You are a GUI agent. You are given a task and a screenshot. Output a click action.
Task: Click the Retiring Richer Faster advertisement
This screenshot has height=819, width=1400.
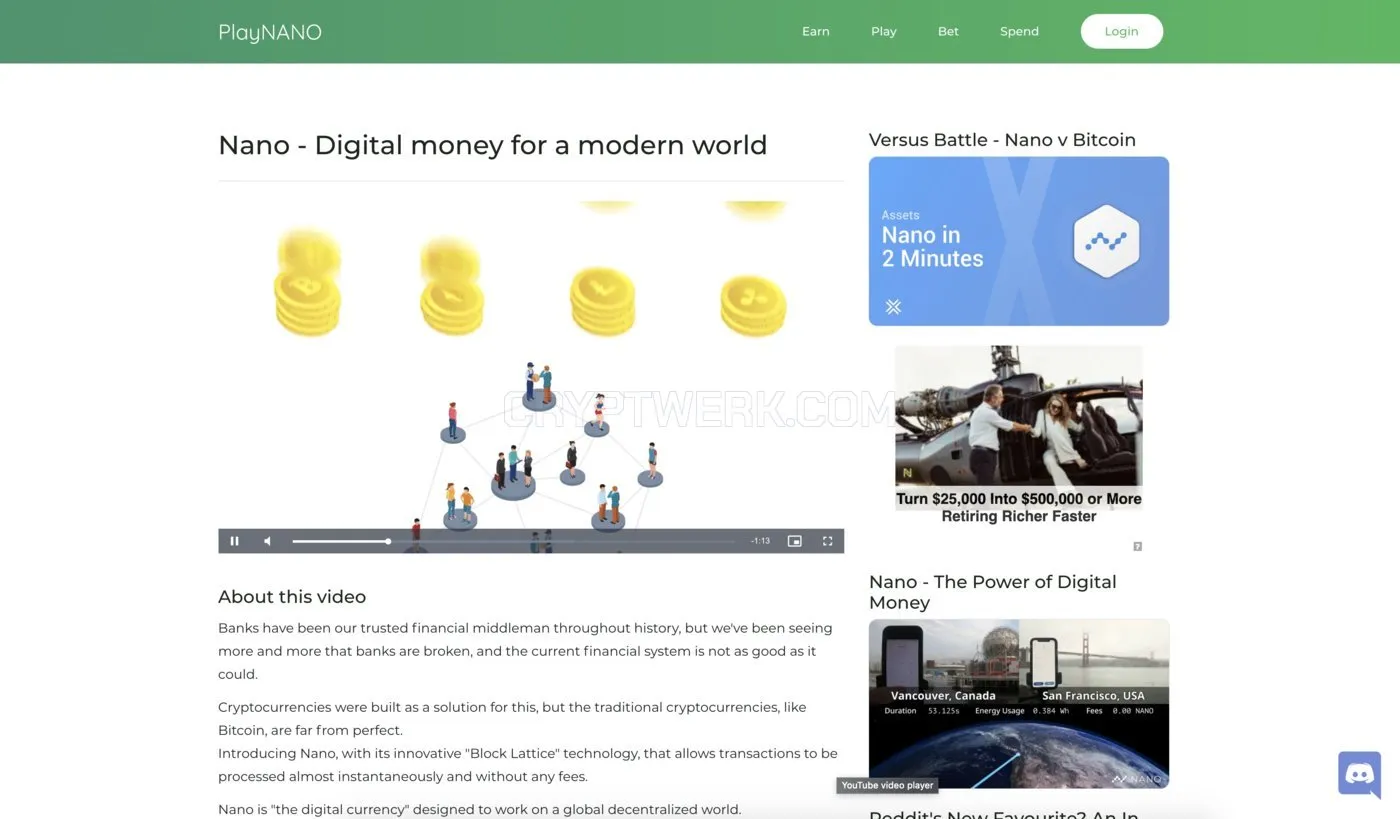click(1019, 436)
